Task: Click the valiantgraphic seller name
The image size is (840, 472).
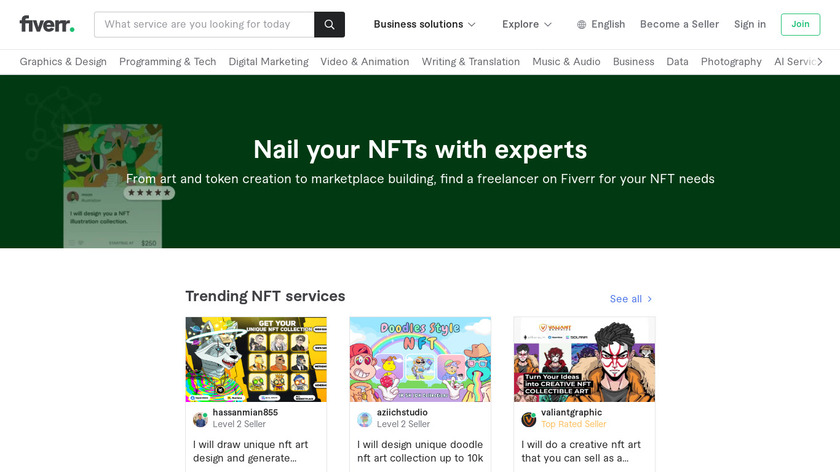Action: [572, 413]
